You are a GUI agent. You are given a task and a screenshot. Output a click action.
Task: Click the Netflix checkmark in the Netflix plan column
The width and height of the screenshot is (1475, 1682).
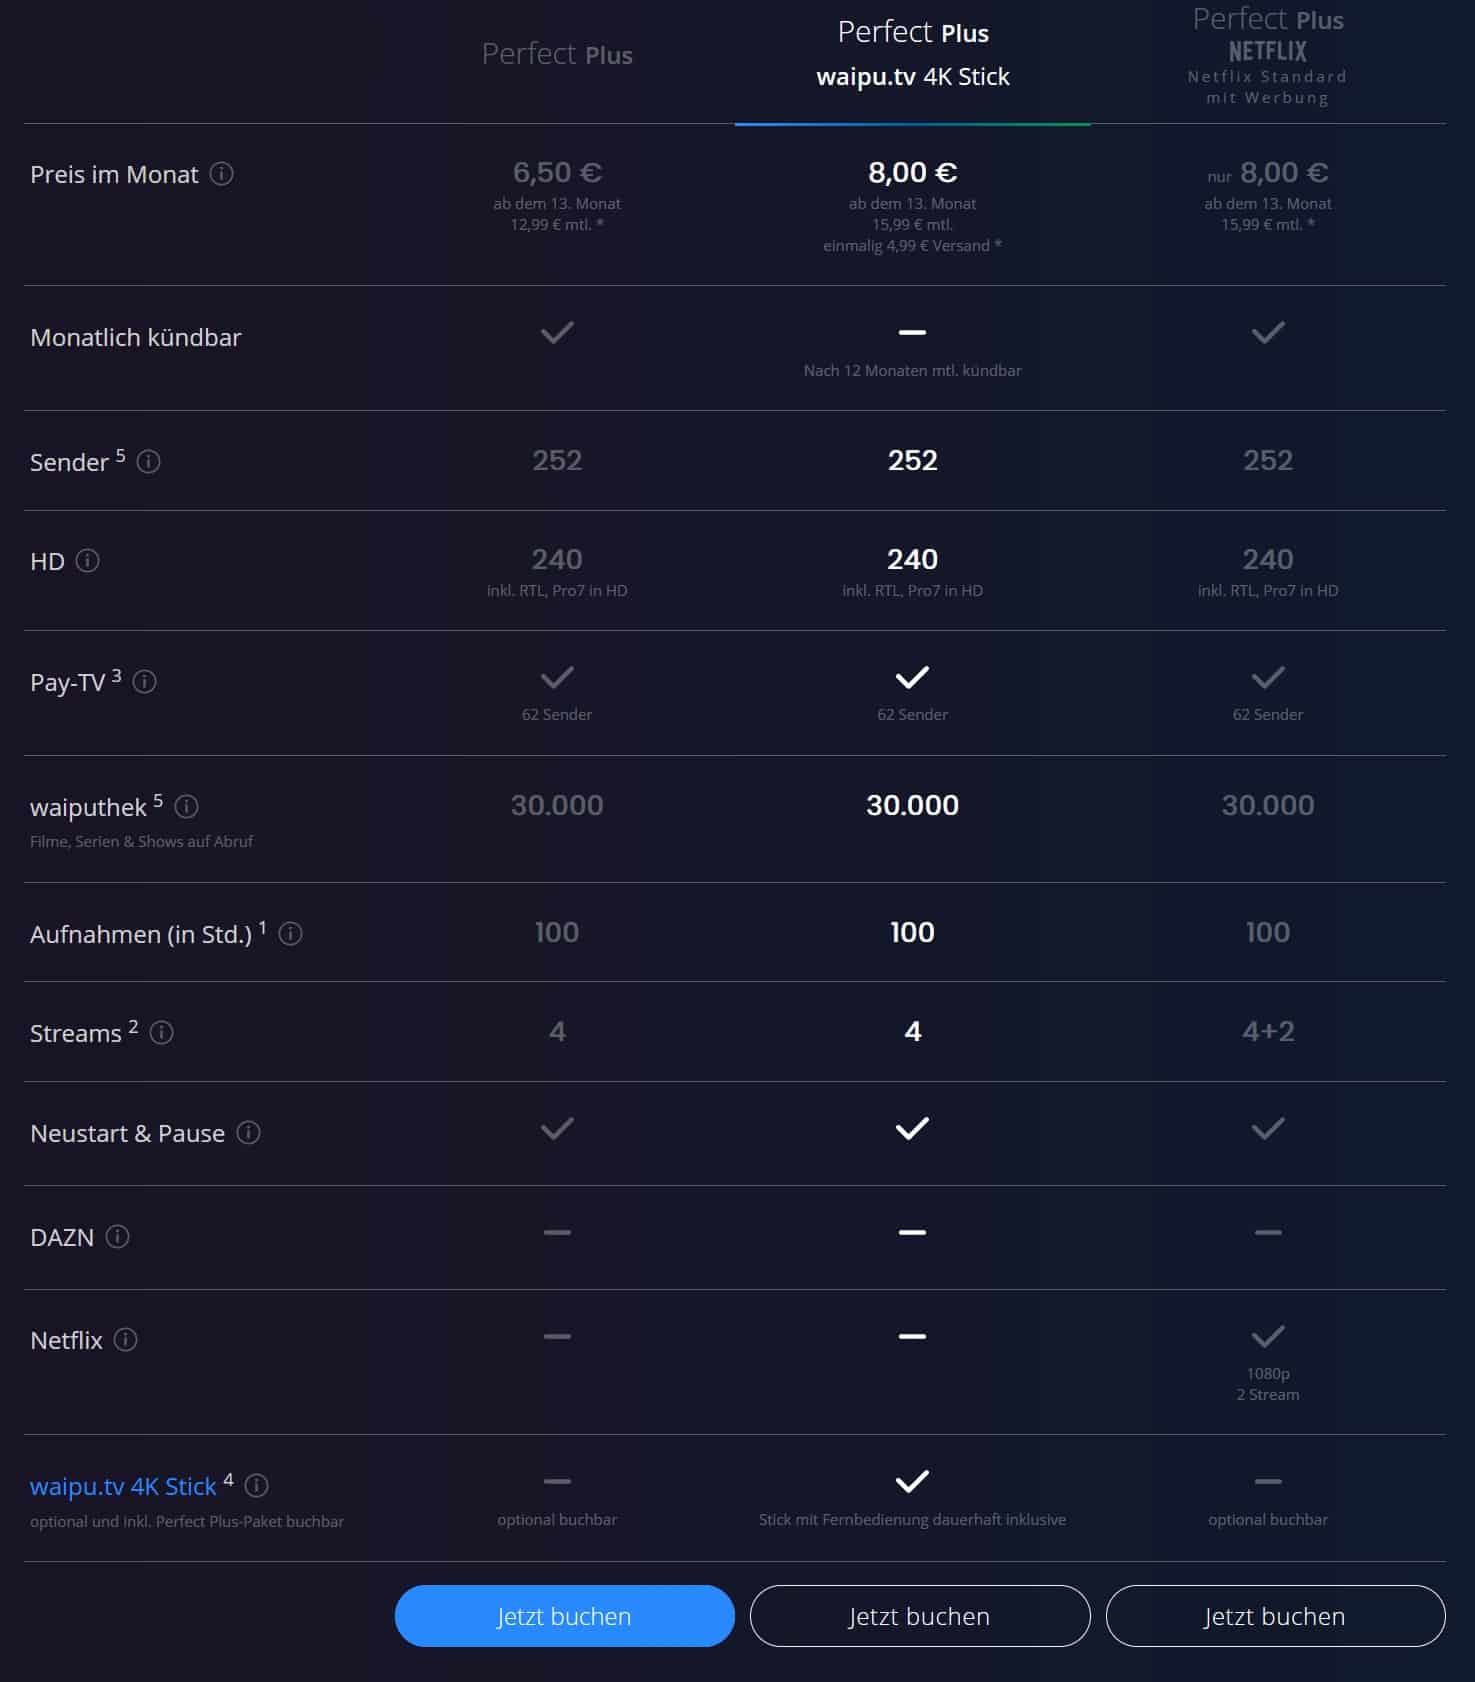(x=1268, y=1336)
